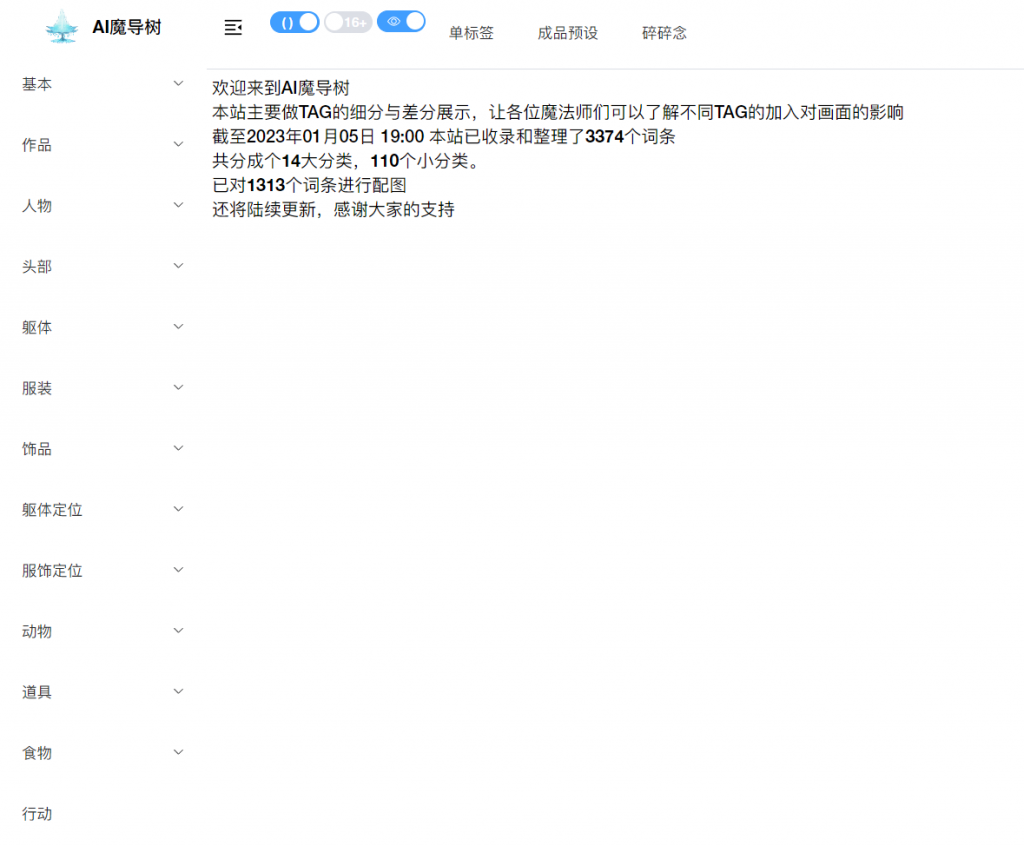Click the AI魔导树 tree logo icon

click(61, 27)
